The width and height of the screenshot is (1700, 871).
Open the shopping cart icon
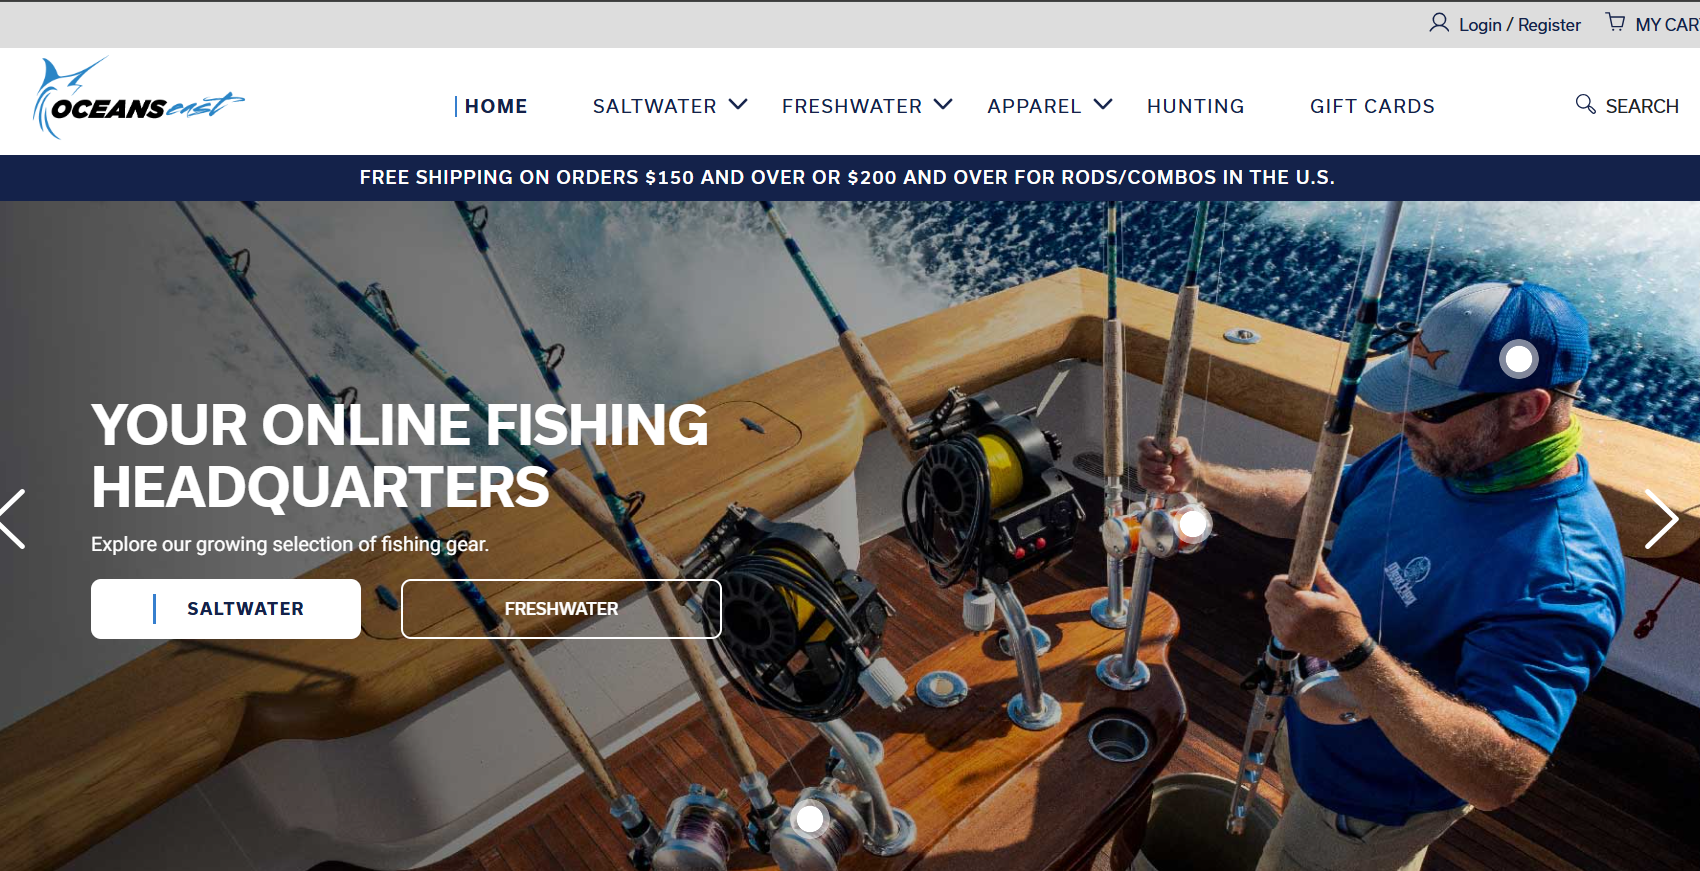coord(1616,21)
